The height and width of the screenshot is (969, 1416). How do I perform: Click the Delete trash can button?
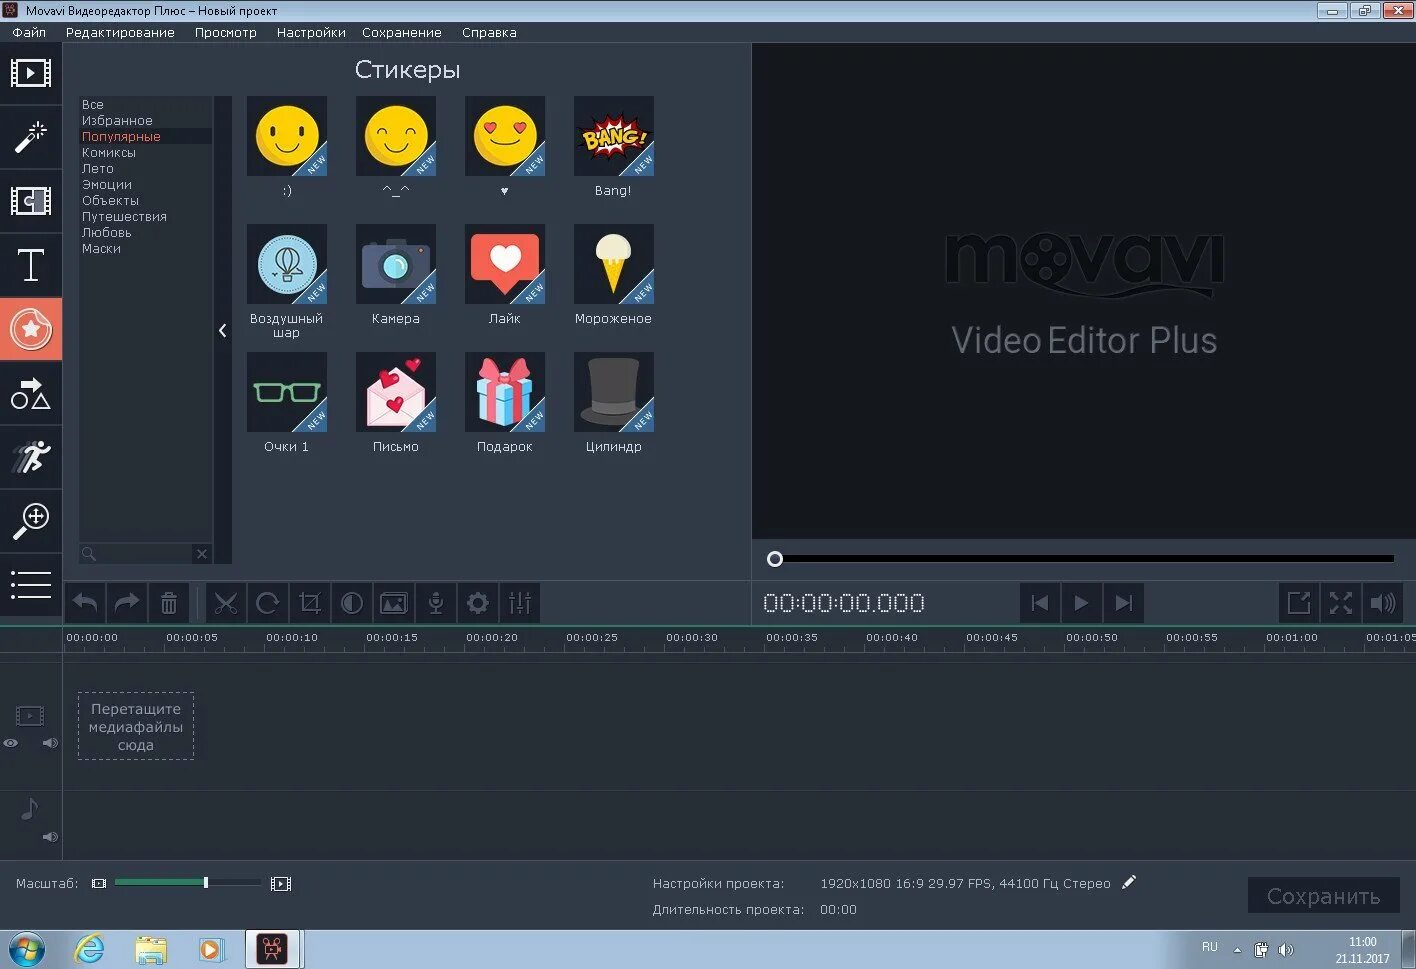[169, 603]
